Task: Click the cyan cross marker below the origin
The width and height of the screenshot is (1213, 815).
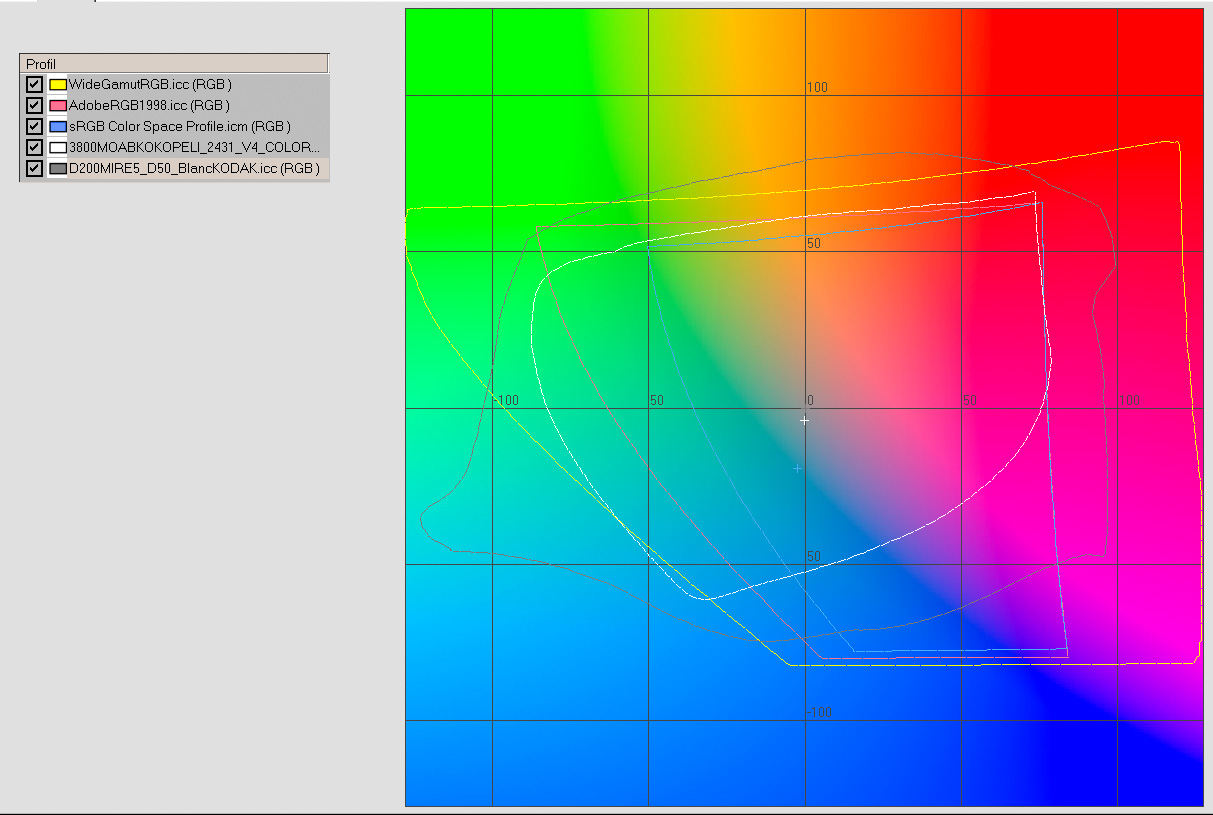Action: (x=797, y=467)
